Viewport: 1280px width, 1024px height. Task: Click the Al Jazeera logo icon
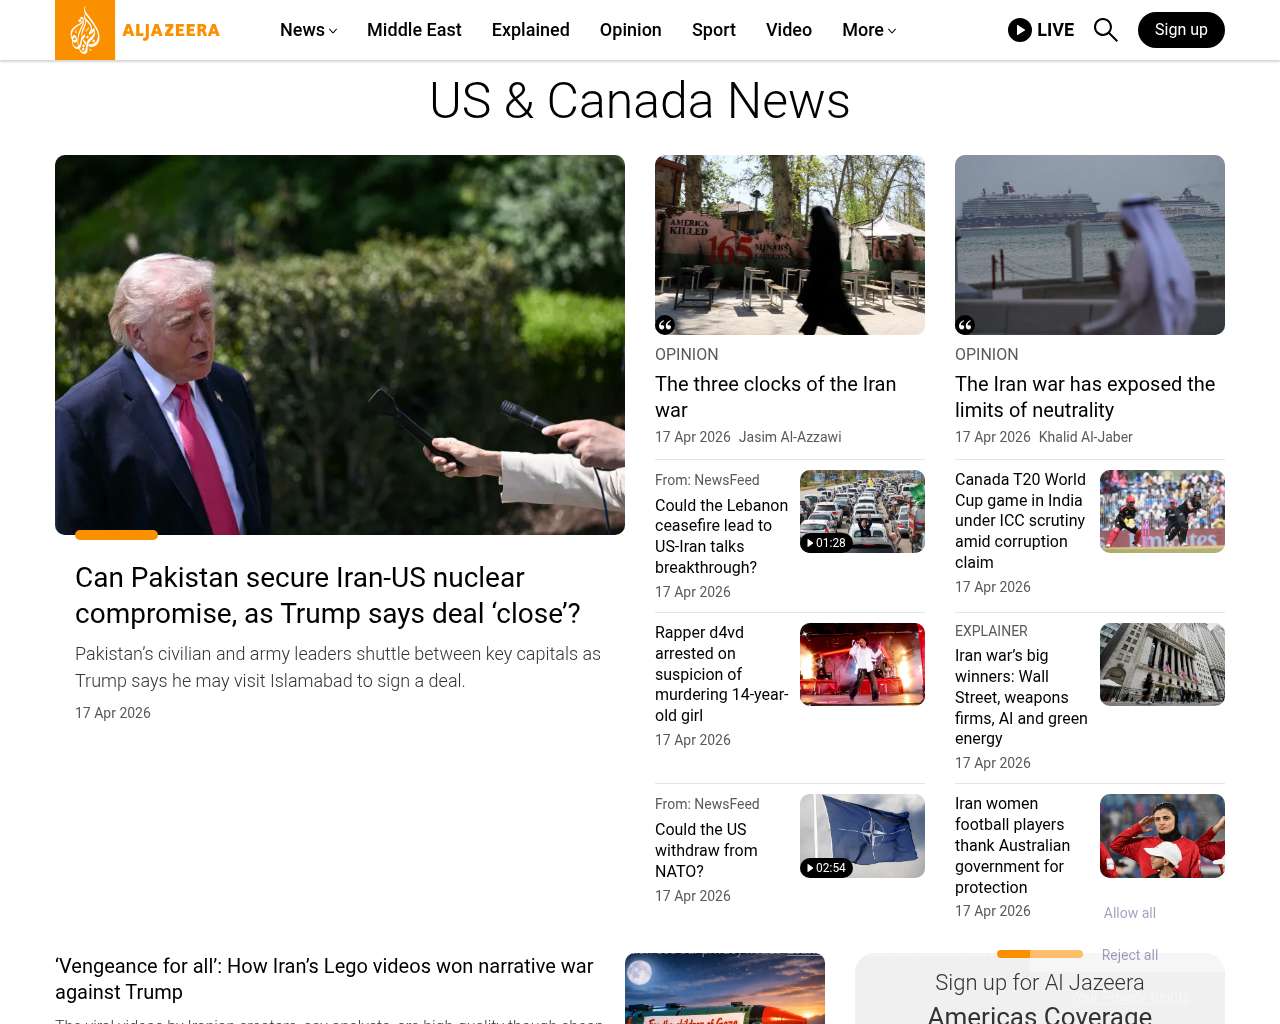click(85, 30)
